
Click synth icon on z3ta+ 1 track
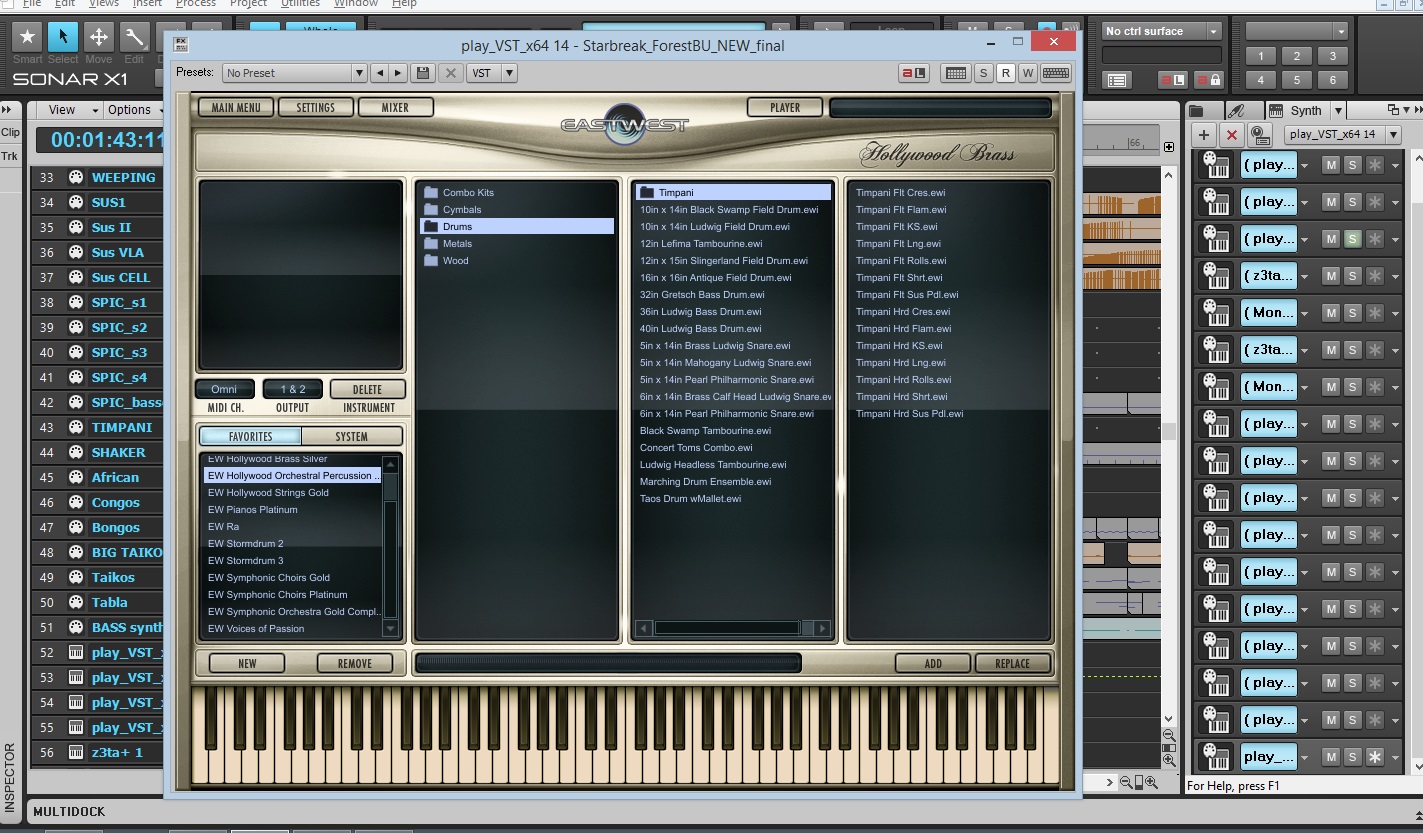75,752
